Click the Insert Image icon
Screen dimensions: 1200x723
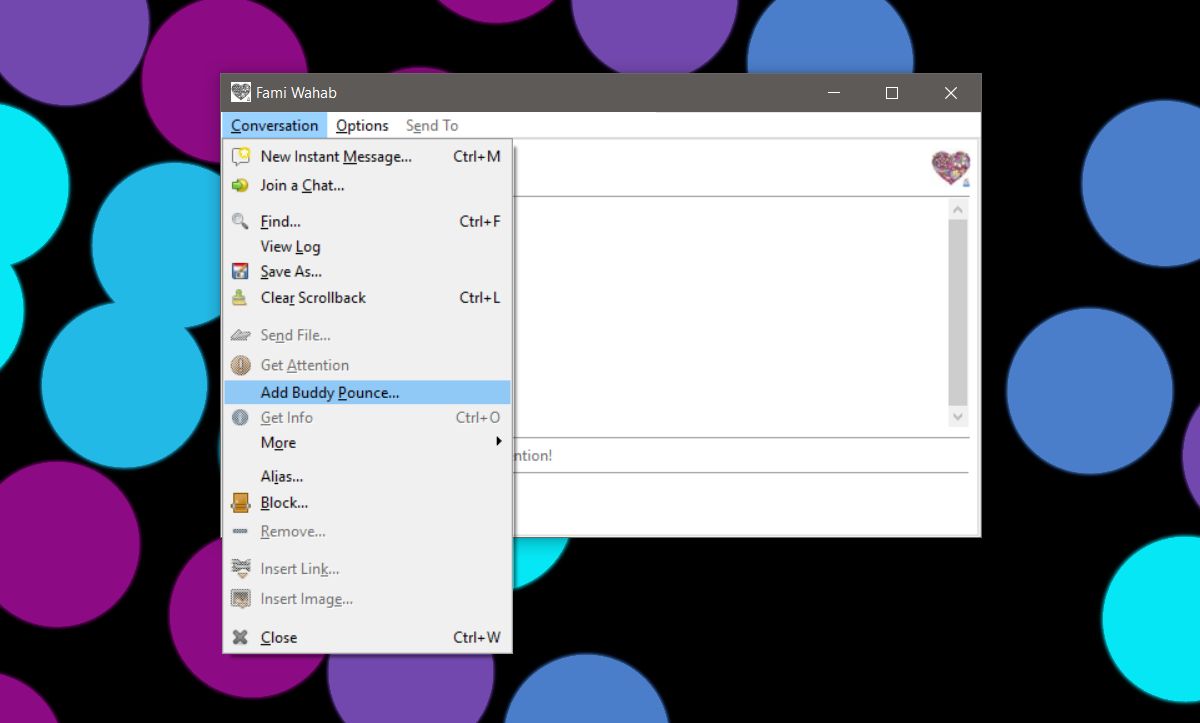click(240, 599)
